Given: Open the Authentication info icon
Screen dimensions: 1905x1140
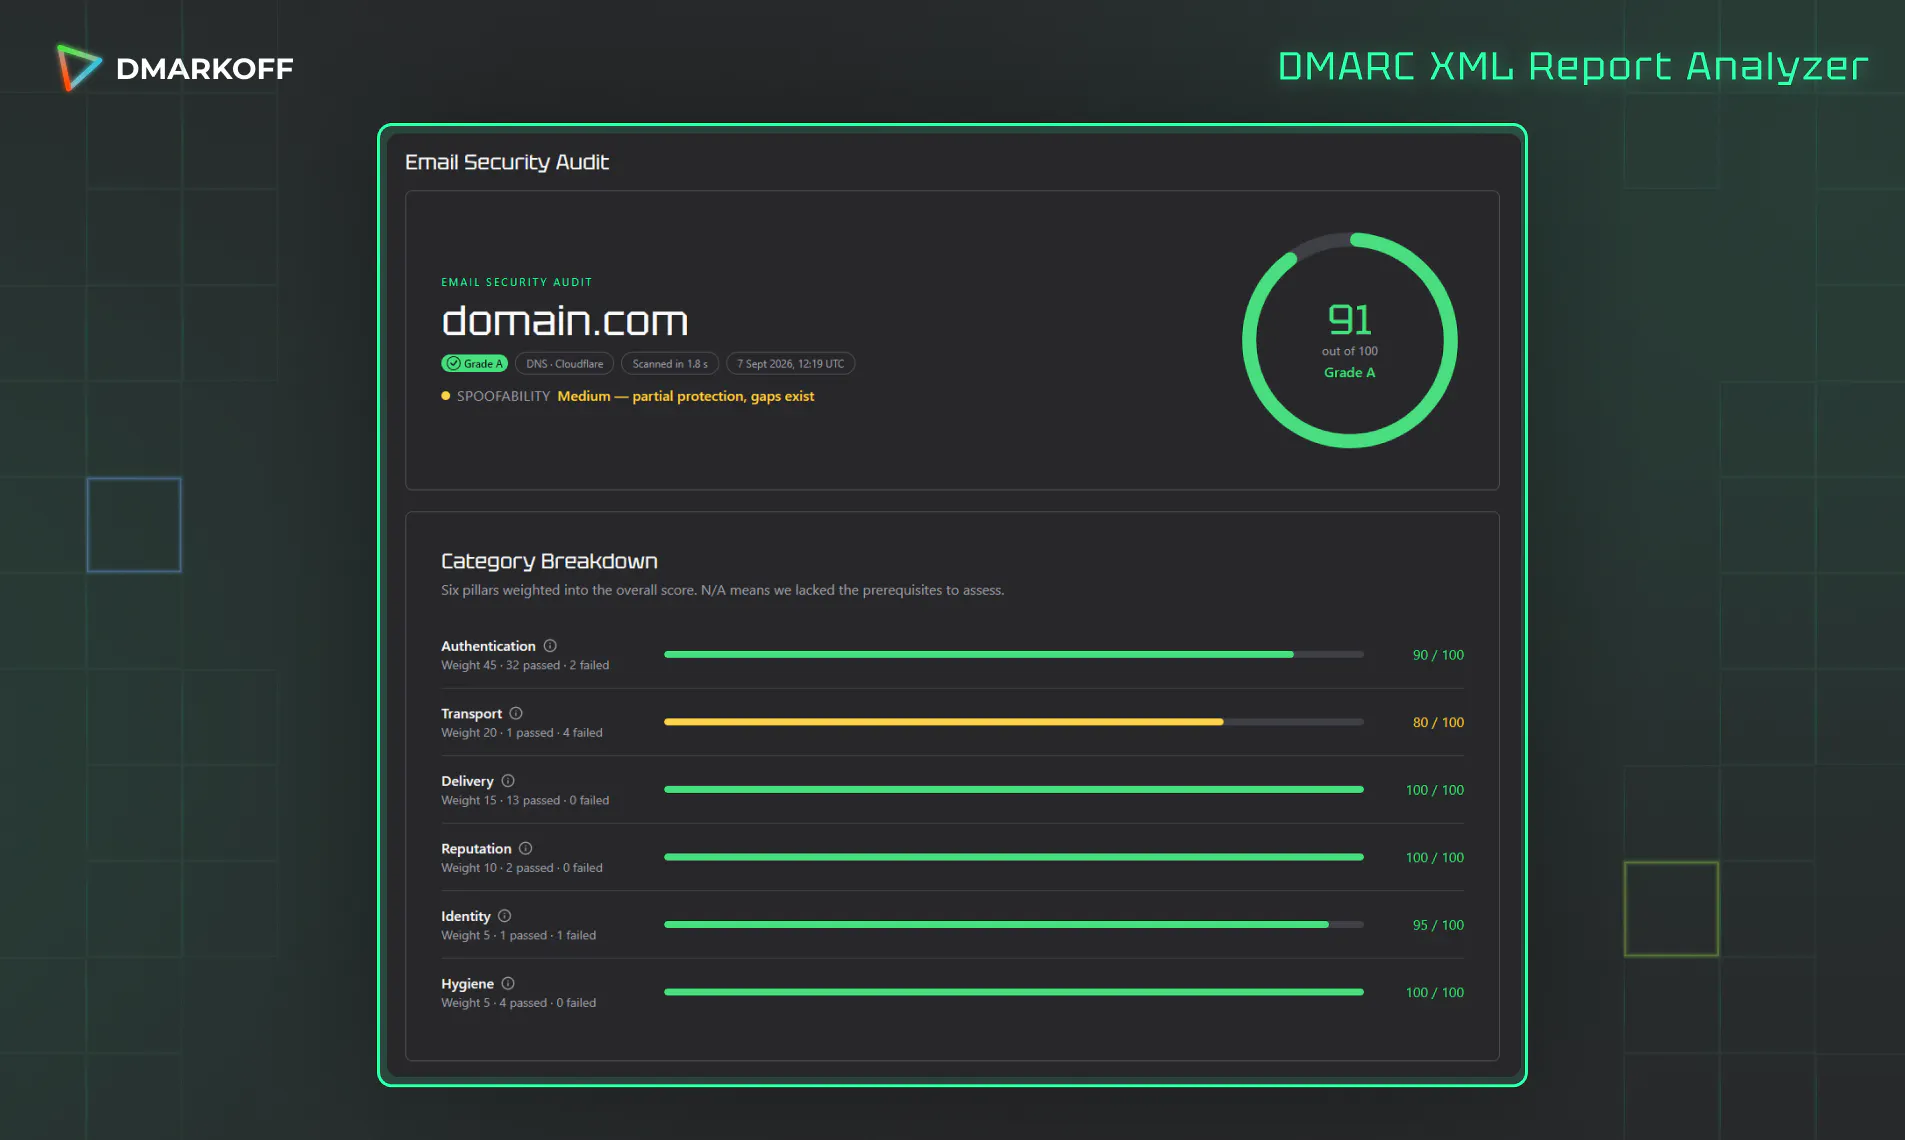Looking at the screenshot, I should click(x=550, y=646).
